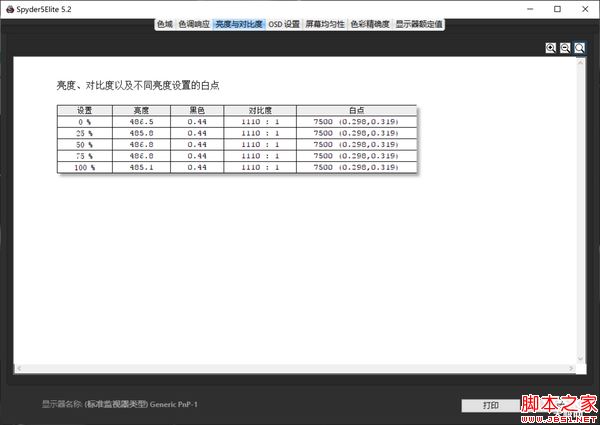The width and height of the screenshot is (600, 425).
Task: Open the 屏幕均匀性 tab
Action: click(325, 24)
